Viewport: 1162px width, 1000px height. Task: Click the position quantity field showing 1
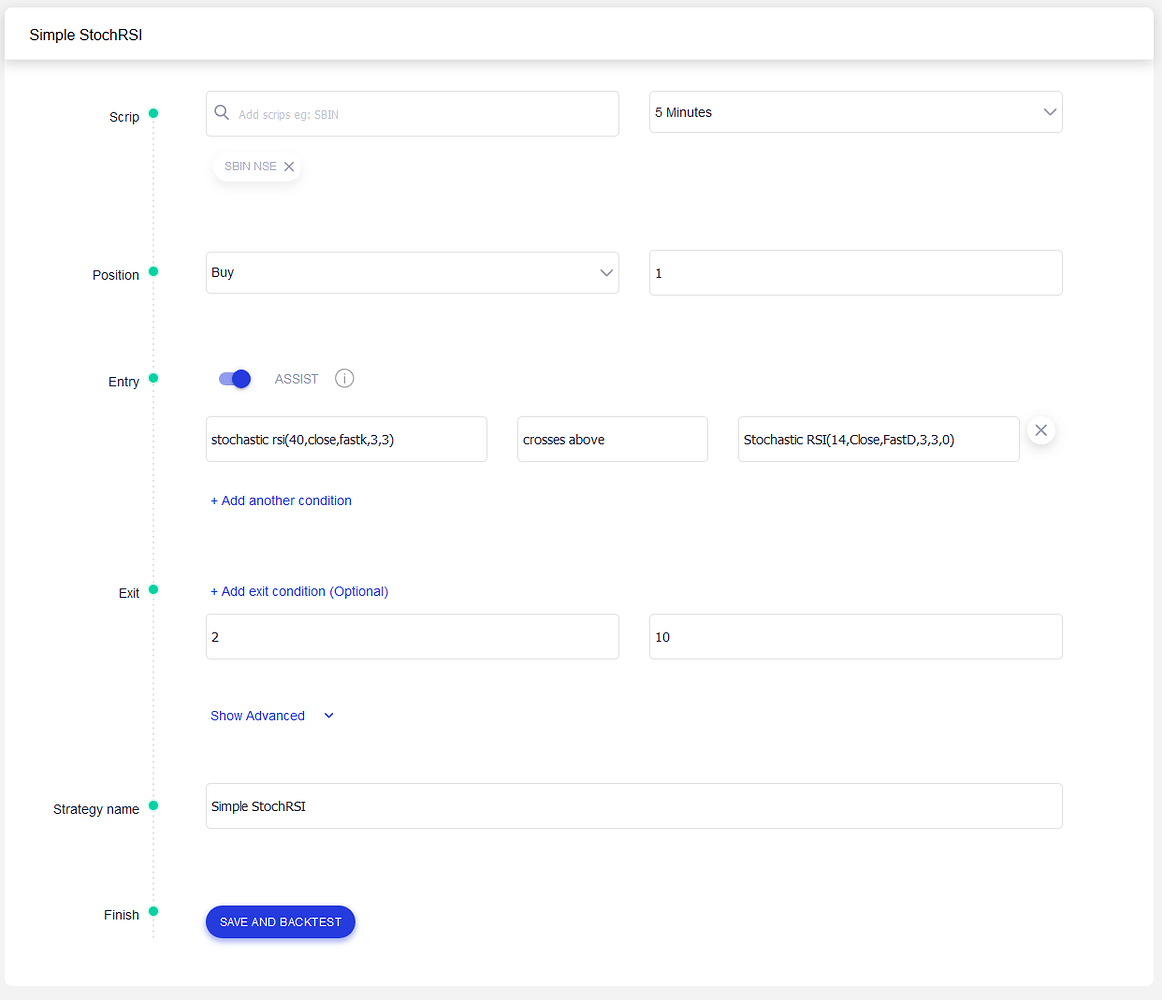pyautogui.click(x=855, y=273)
